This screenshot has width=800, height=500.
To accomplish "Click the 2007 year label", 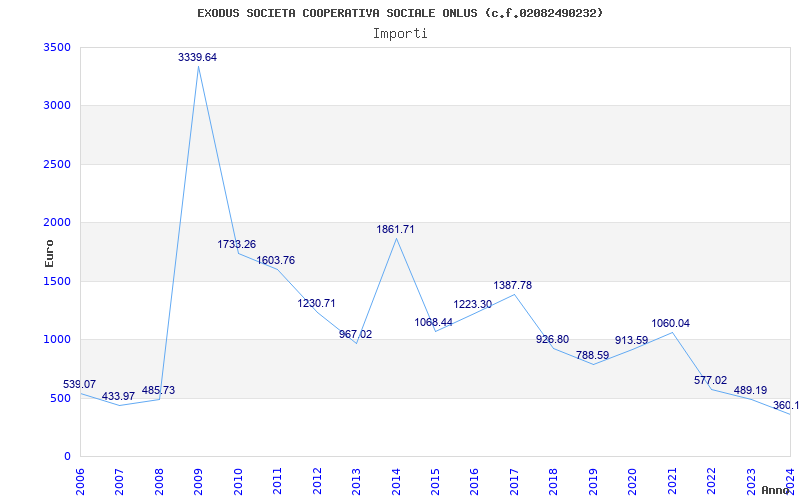I will coord(119,482).
